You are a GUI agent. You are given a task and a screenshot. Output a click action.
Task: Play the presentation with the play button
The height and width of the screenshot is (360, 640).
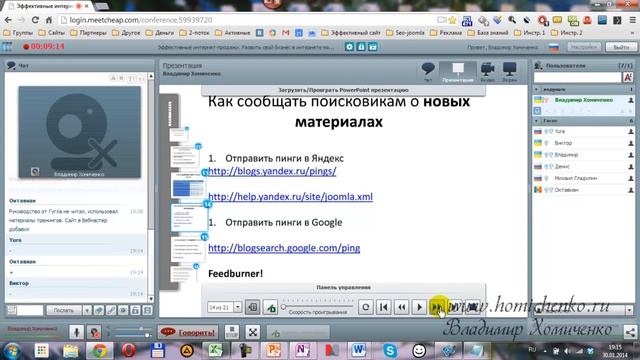tap(419, 307)
